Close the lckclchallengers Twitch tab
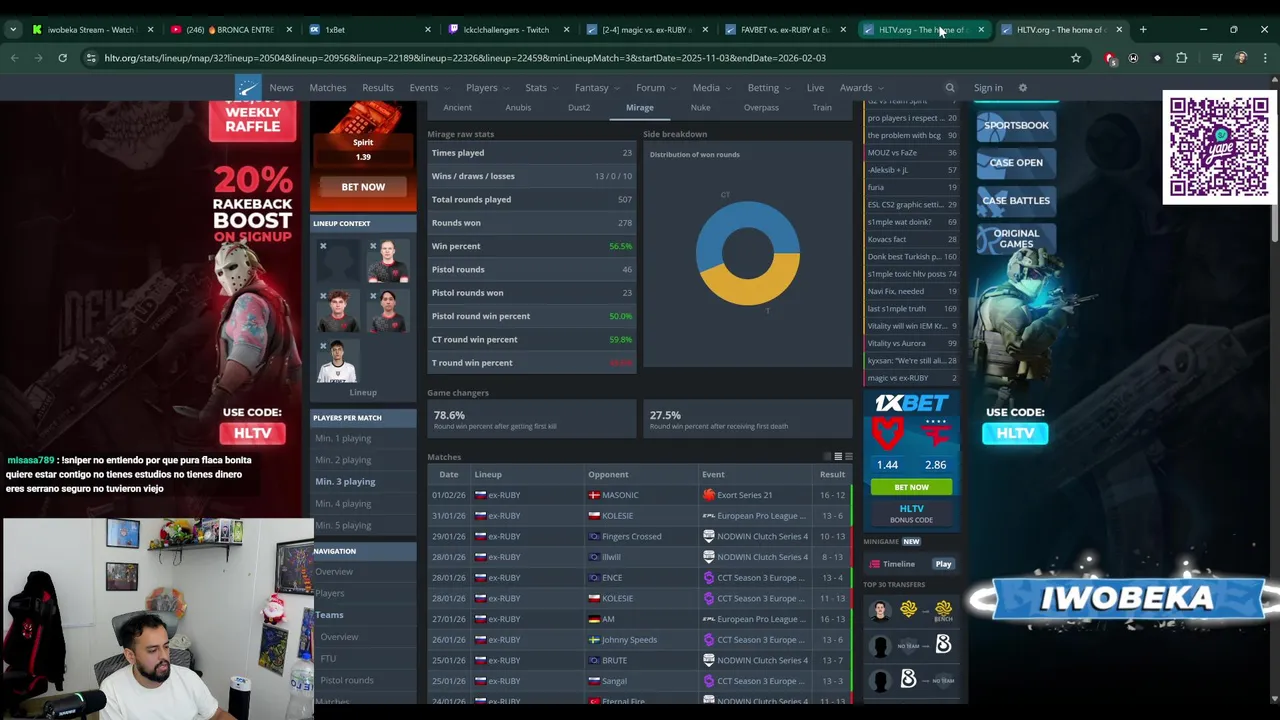Screen dimensions: 1280x720 pos(566,29)
